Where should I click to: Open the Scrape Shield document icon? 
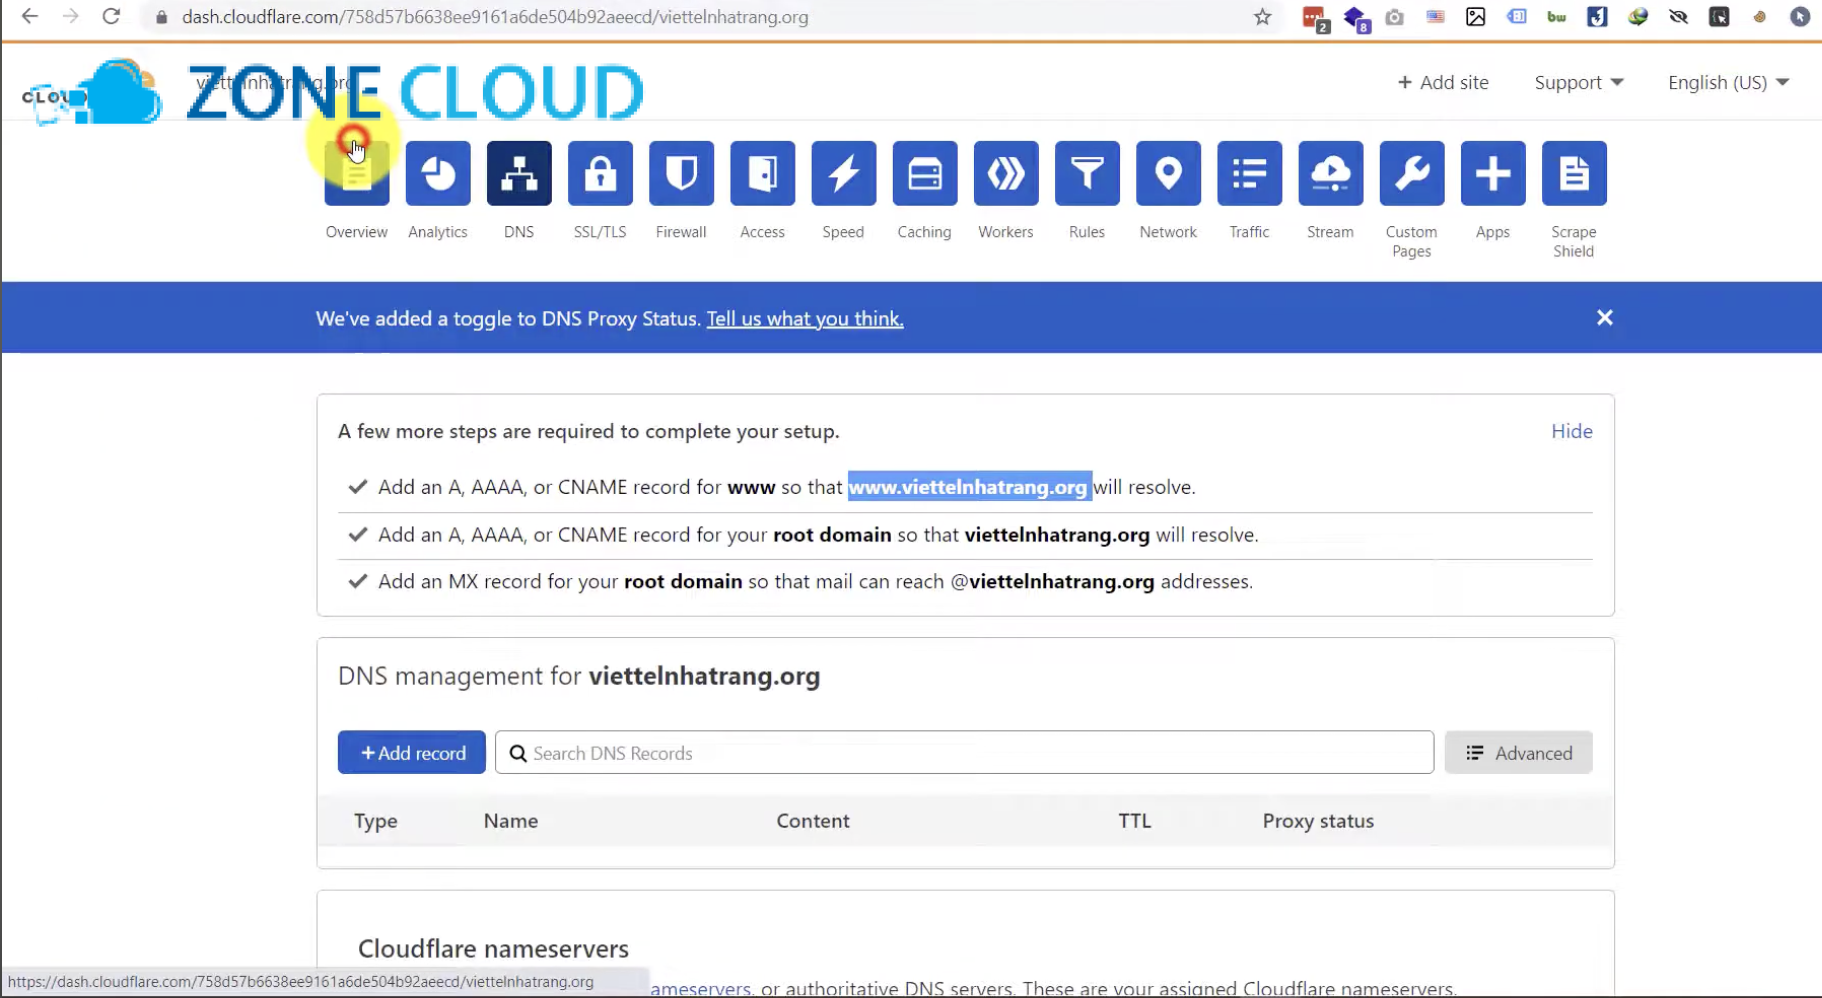pyautogui.click(x=1573, y=174)
